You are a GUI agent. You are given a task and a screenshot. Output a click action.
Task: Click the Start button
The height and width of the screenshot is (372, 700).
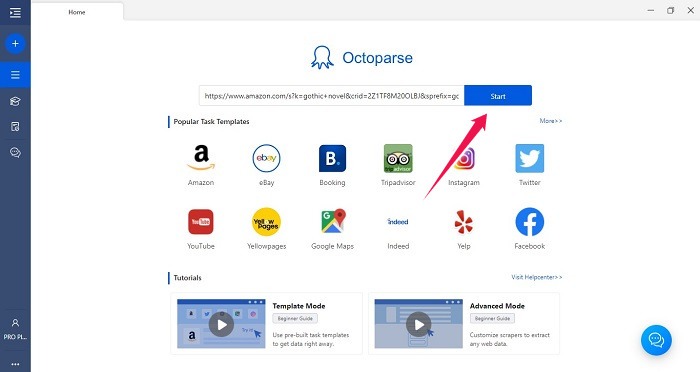[x=498, y=96]
